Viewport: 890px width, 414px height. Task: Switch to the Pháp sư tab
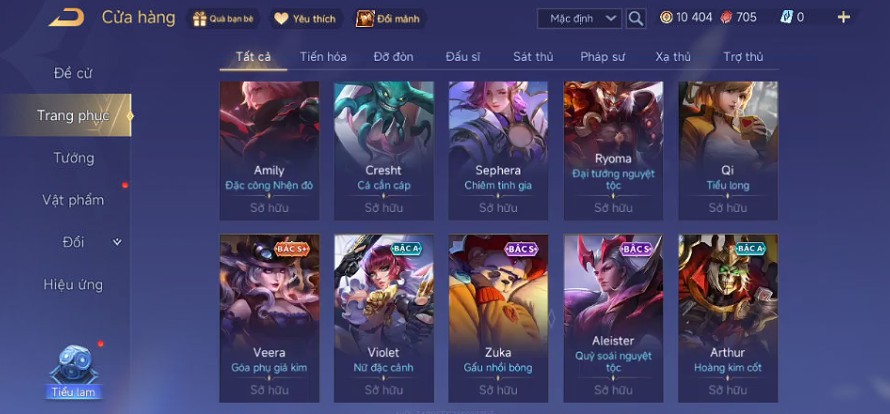point(602,57)
